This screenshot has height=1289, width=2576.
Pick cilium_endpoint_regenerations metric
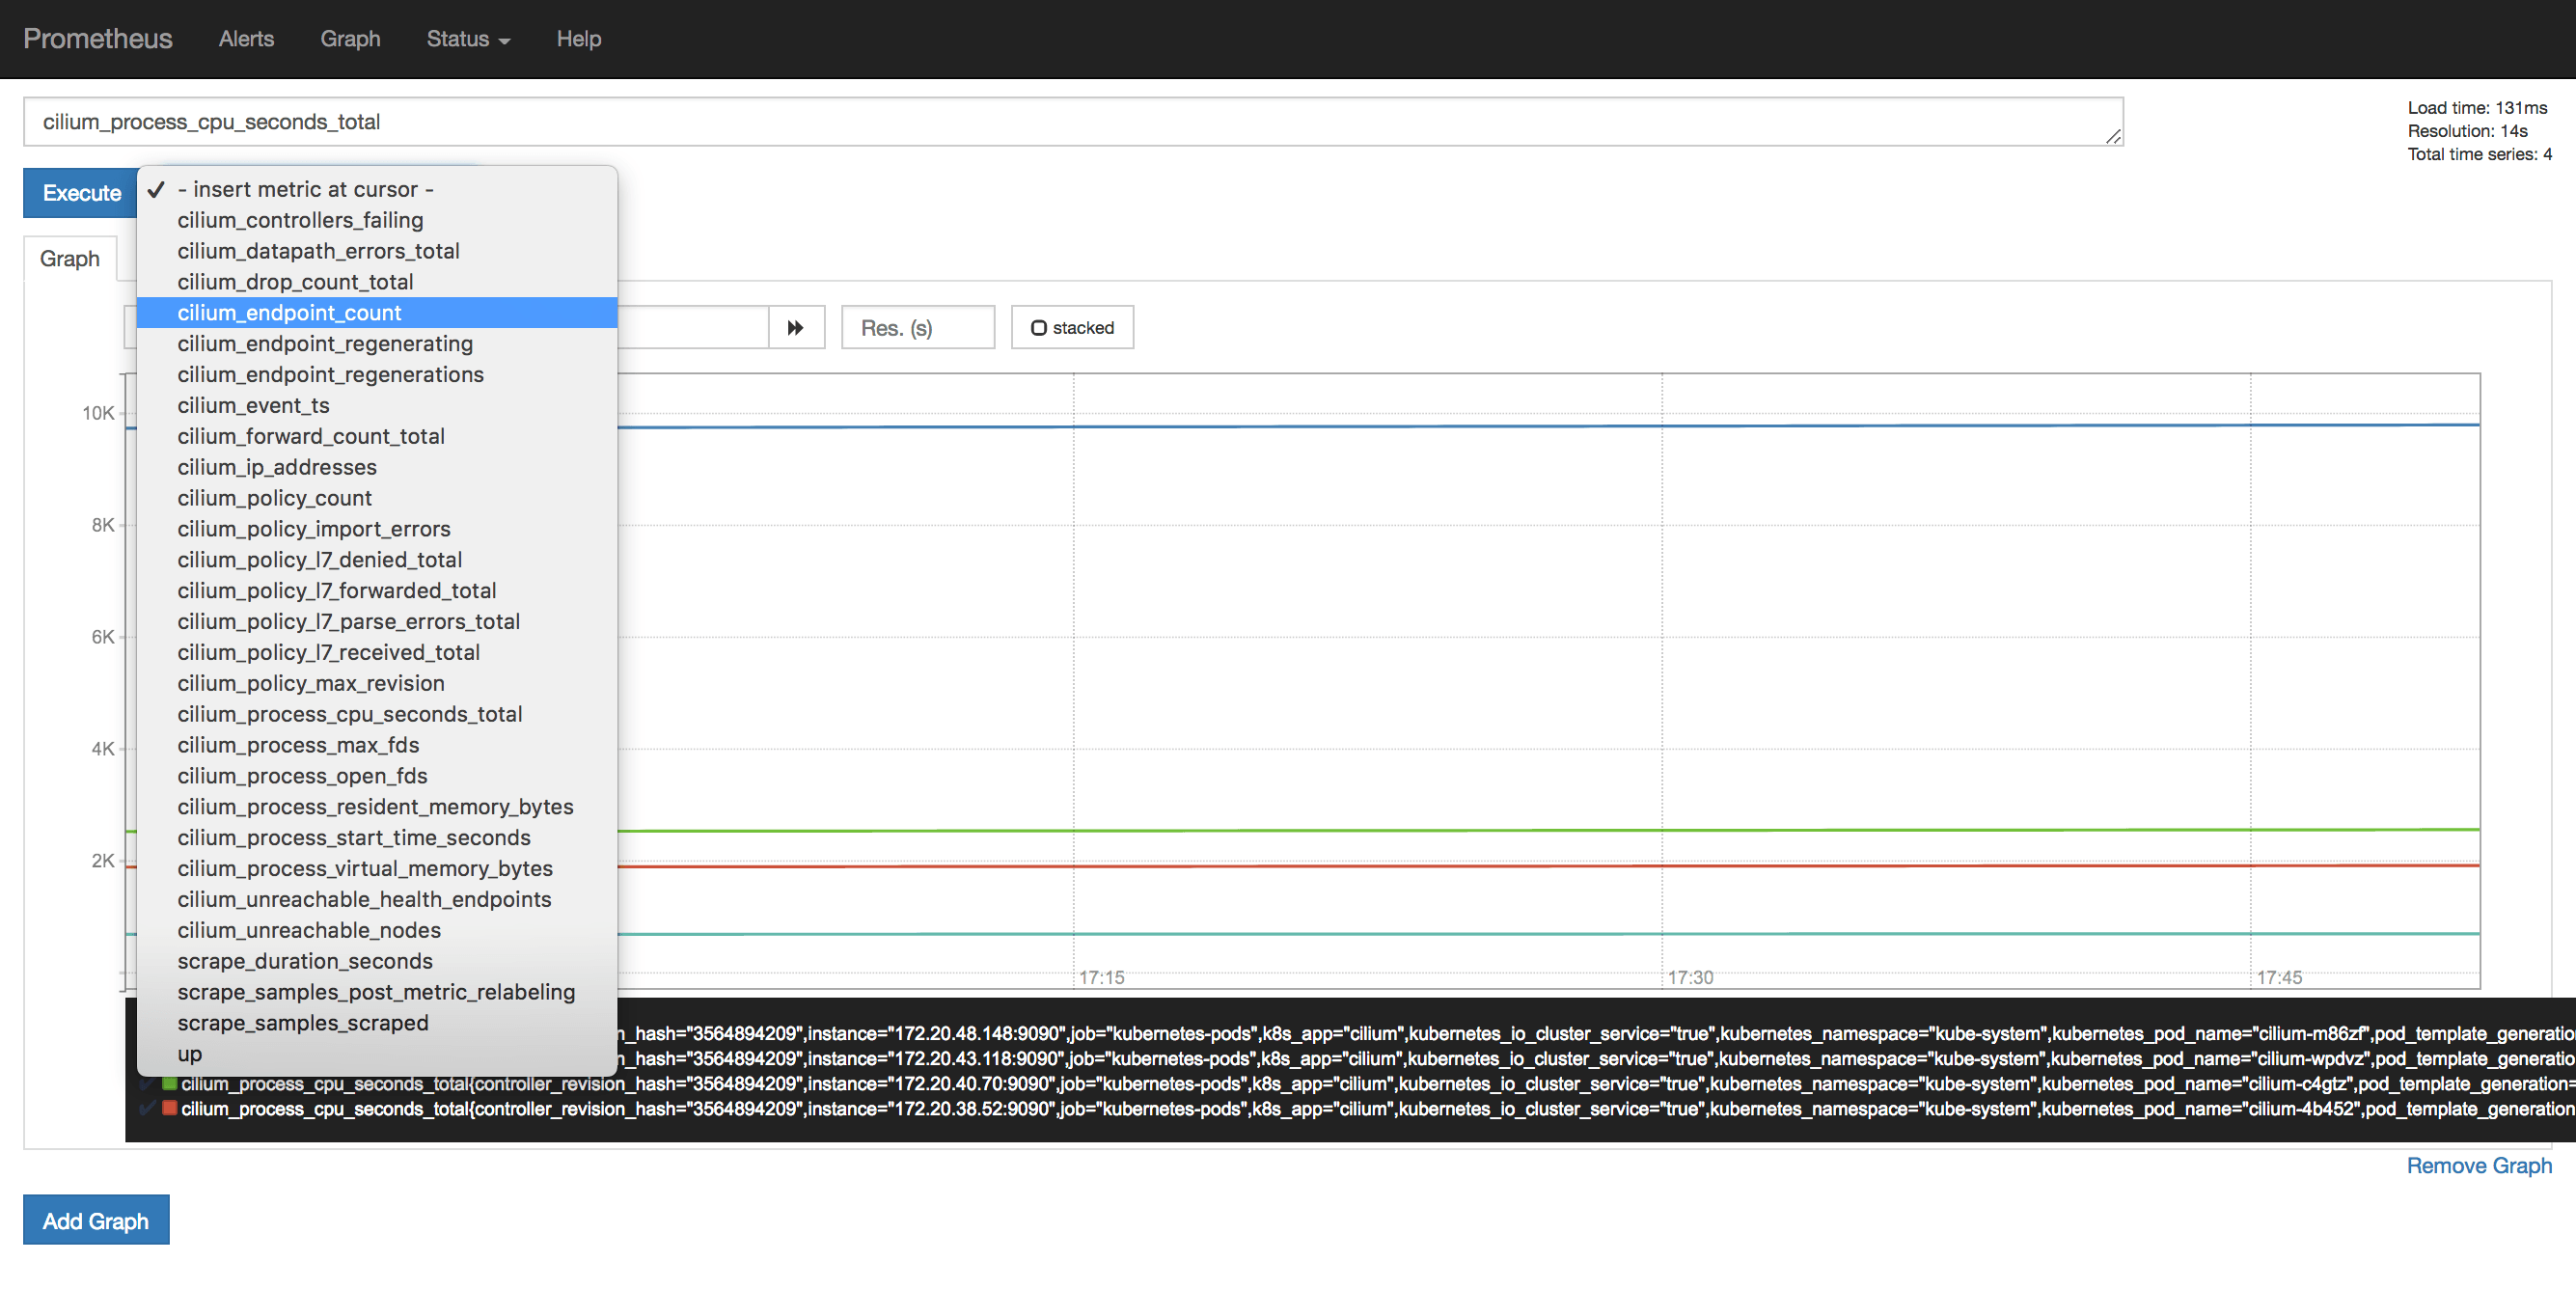tap(377, 375)
